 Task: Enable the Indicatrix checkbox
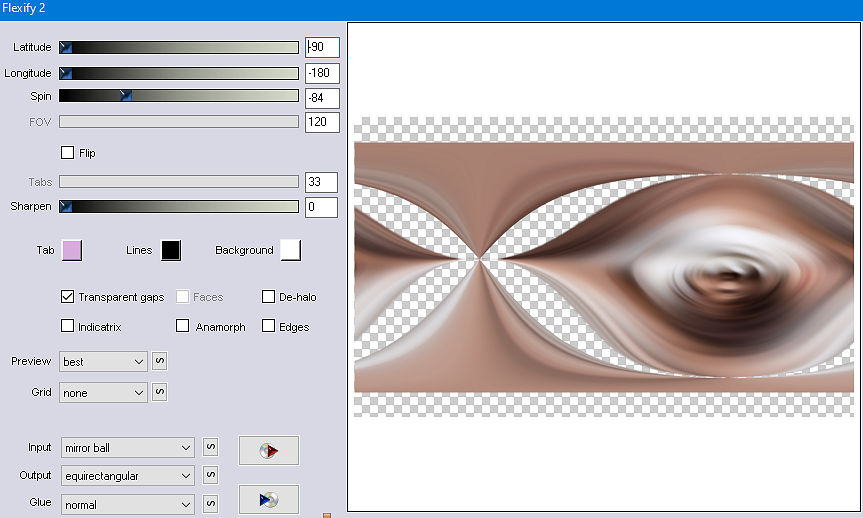[67, 326]
